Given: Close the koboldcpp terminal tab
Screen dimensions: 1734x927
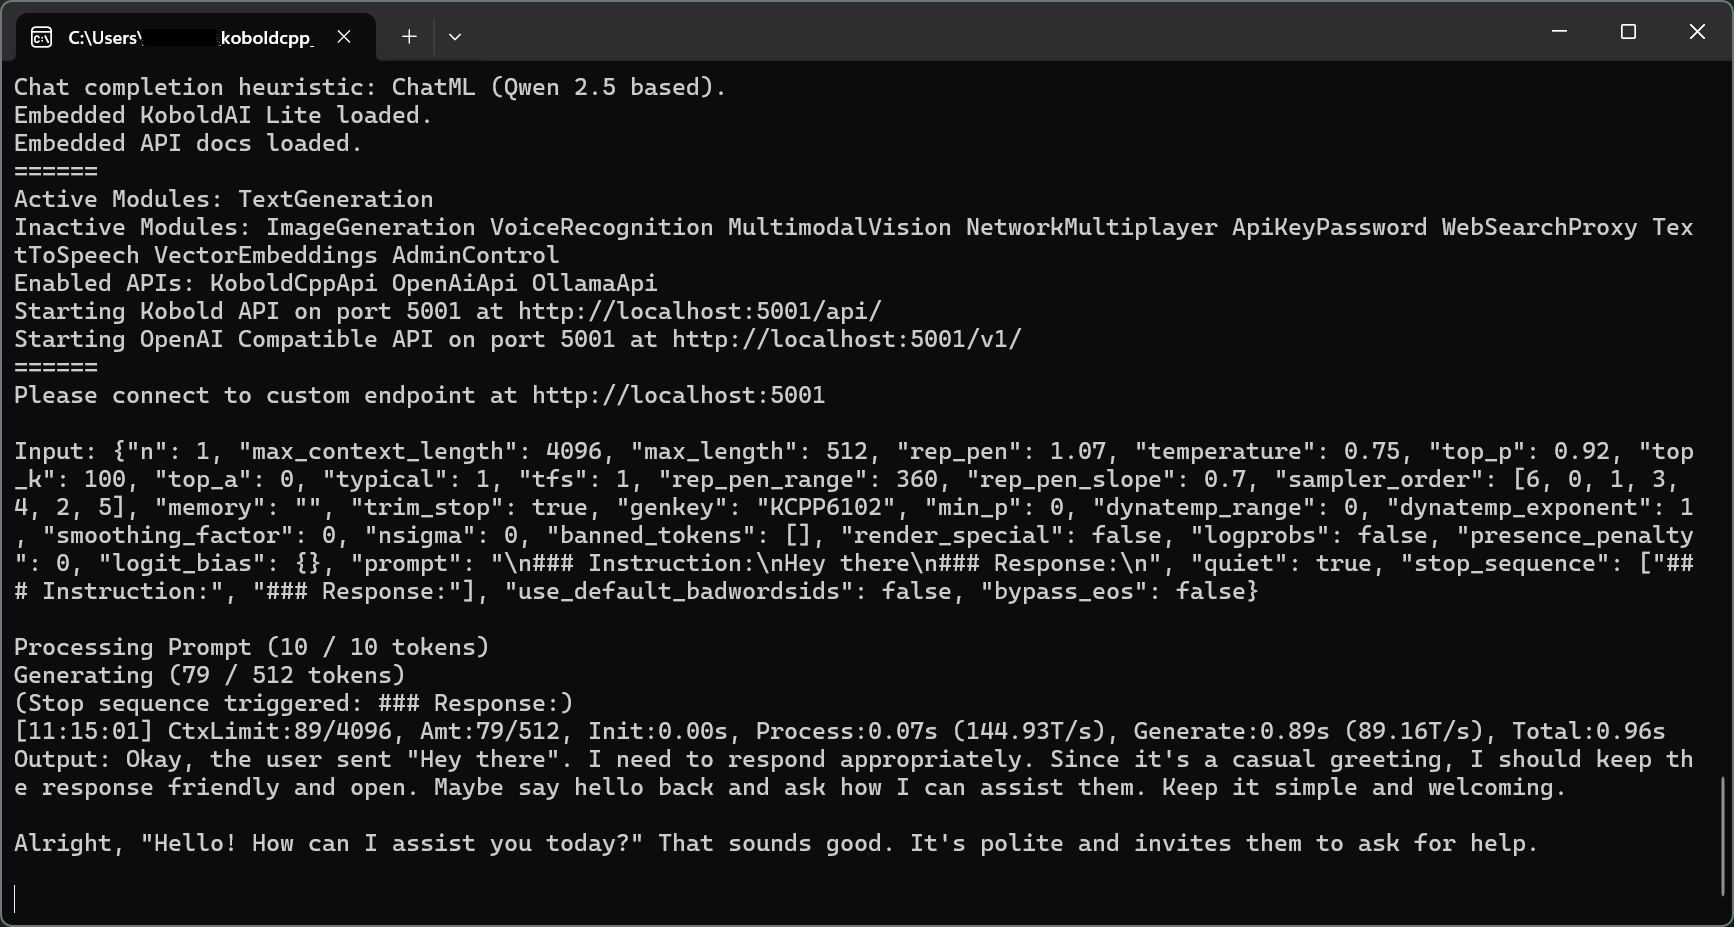Looking at the screenshot, I should click(x=344, y=37).
